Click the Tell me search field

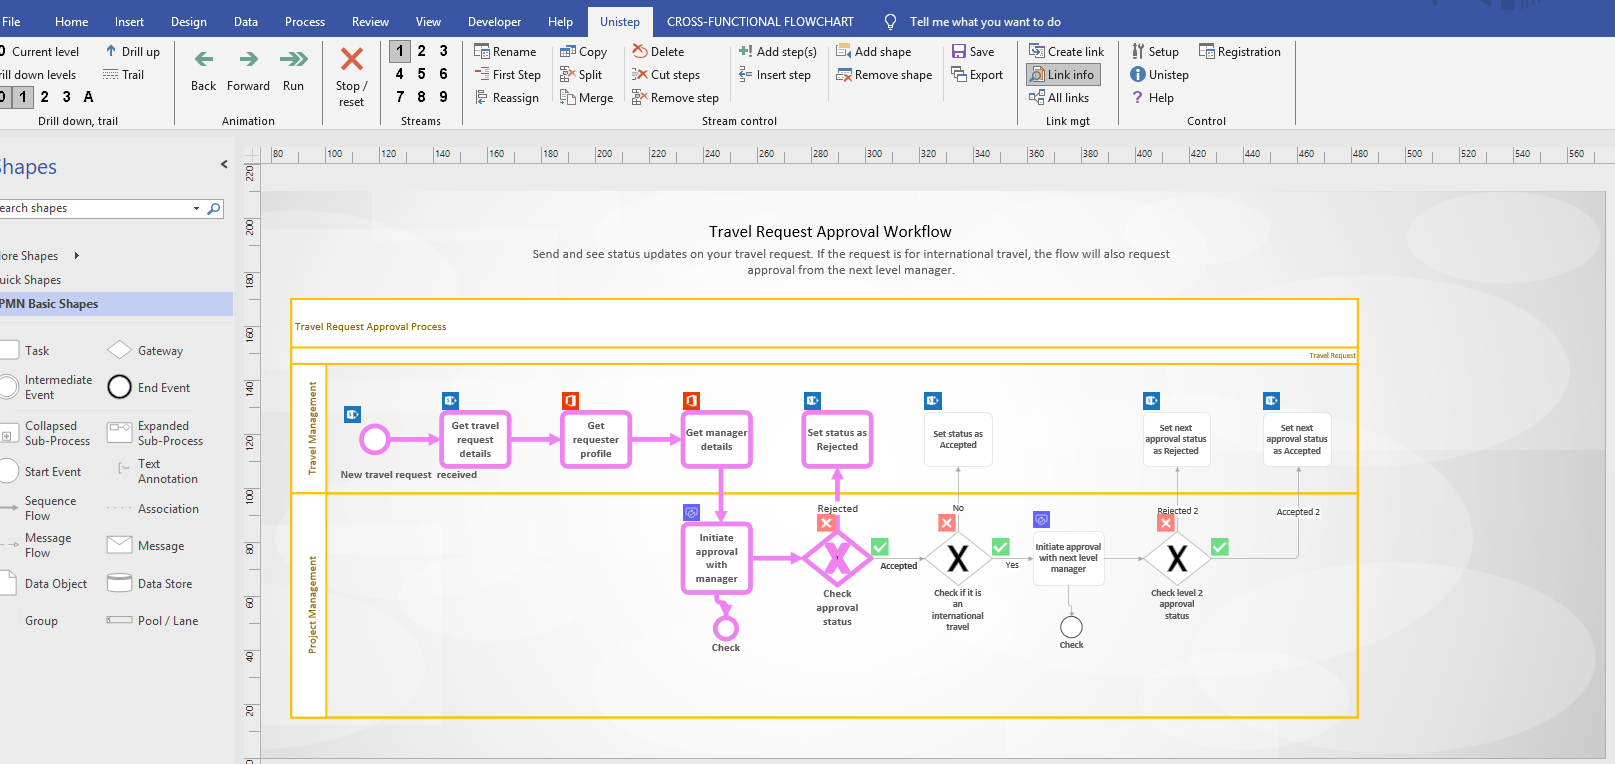984,22
